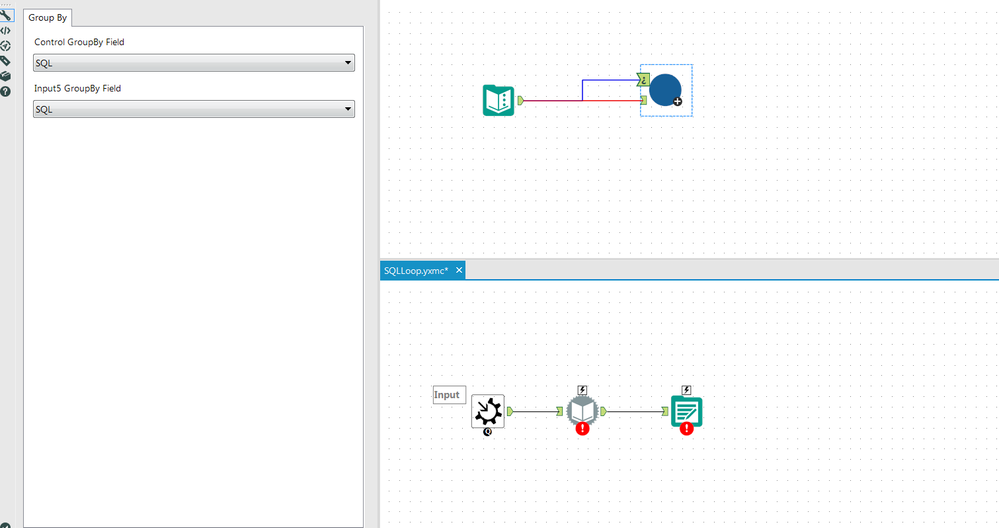Click connection between Macro Input and Dynamic Input
This screenshot has height=528, width=999.
535,411
